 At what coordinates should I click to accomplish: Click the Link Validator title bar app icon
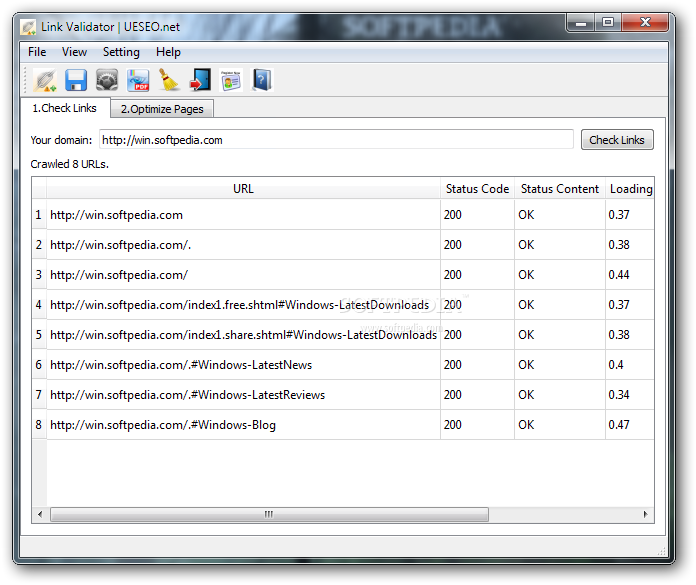click(x=28, y=28)
